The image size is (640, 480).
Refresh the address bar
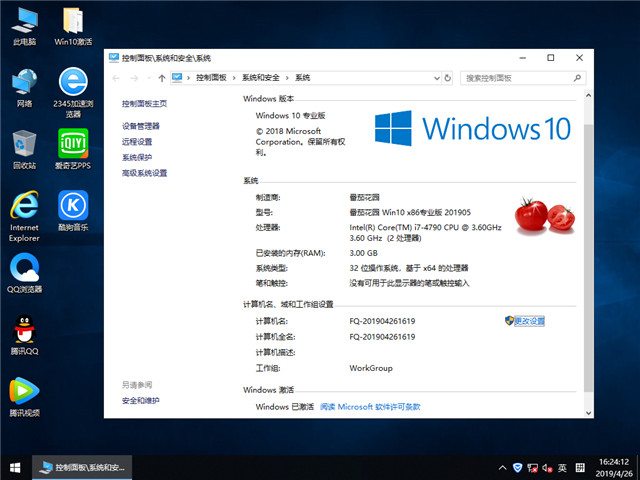[448, 78]
